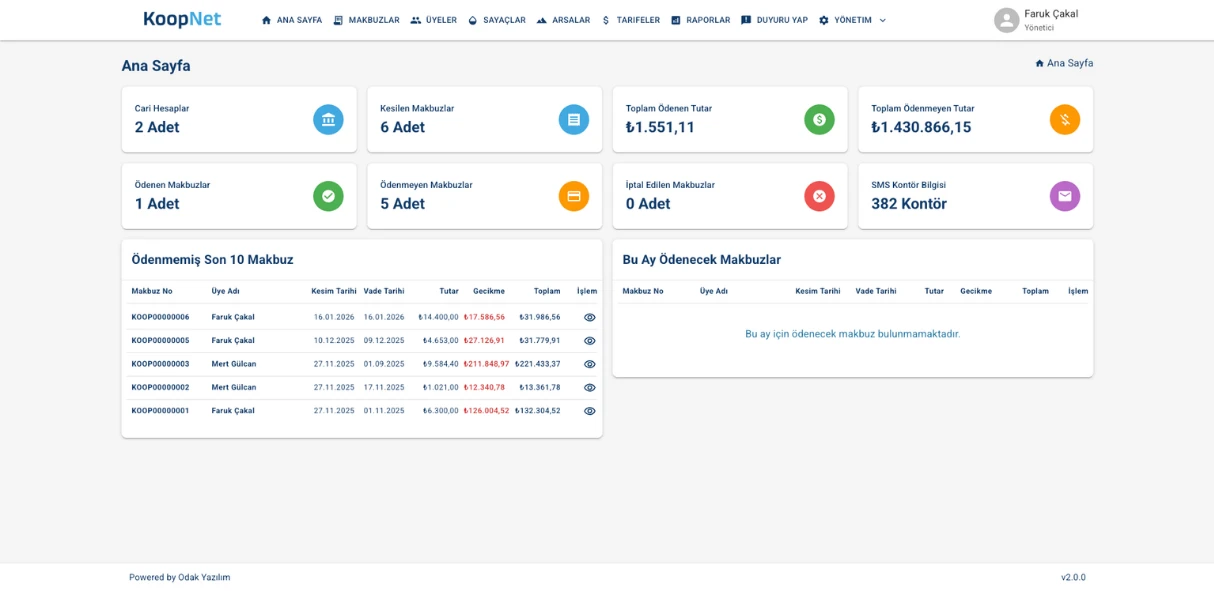
Task: Click the eye icon for KOOP00000001
Action: (589, 410)
